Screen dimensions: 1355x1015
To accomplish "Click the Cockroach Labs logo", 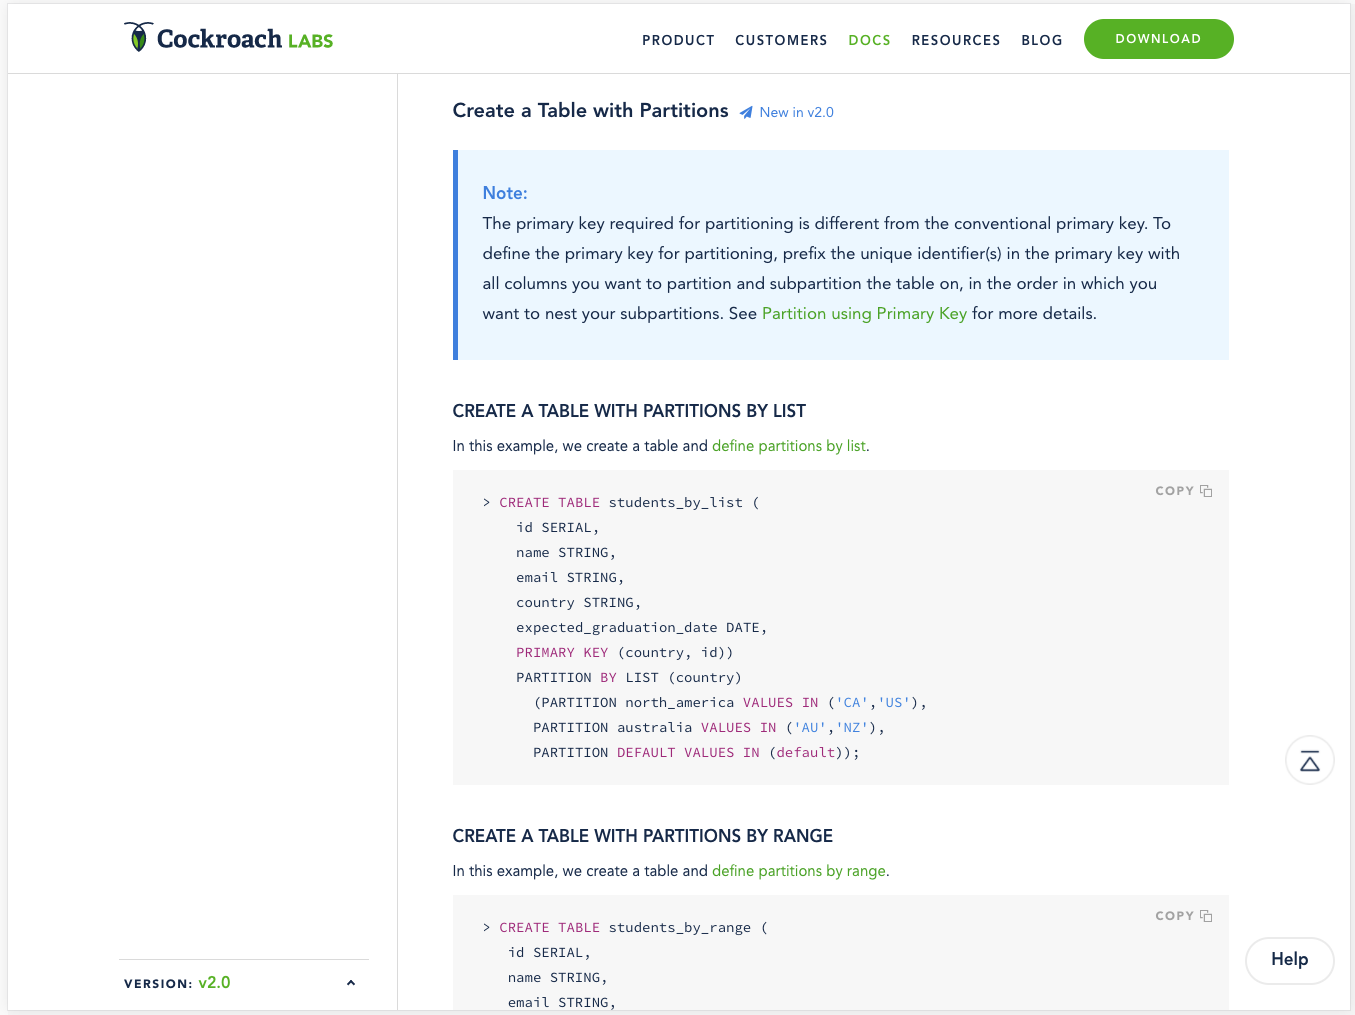I will 228,38.
